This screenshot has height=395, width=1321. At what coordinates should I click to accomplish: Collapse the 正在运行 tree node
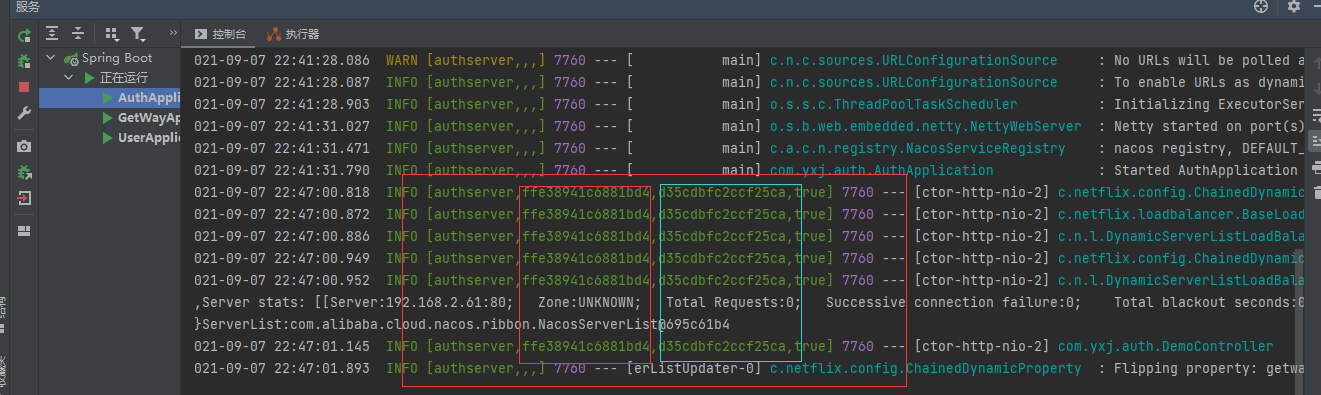tap(69, 78)
